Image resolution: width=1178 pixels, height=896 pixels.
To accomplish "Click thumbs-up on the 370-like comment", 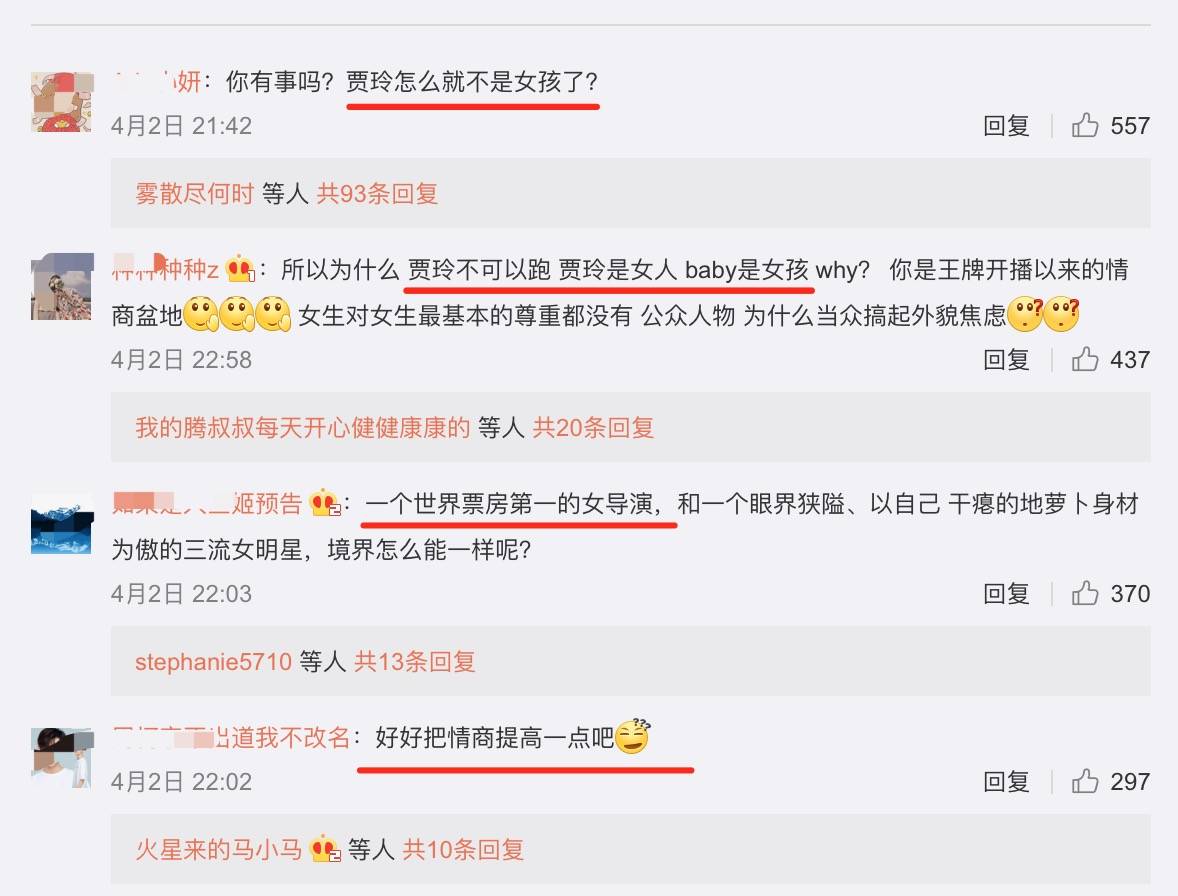I will tap(1085, 593).
